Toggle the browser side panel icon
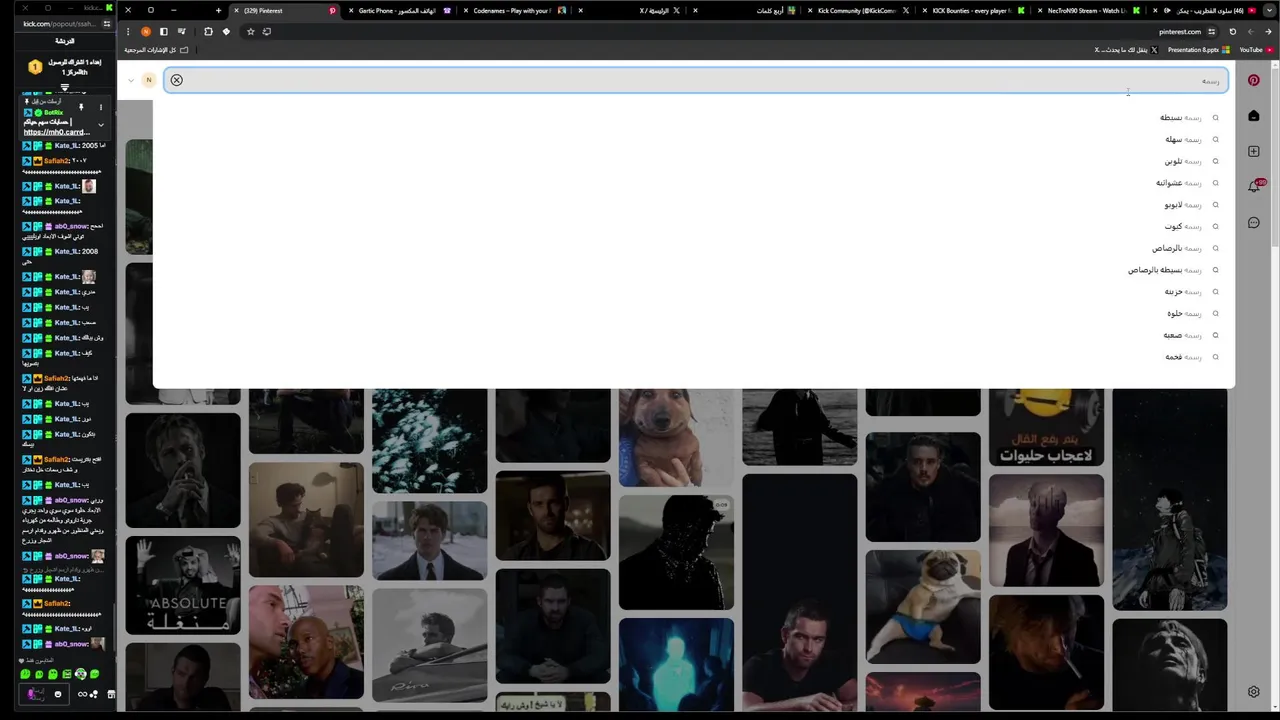 (x=164, y=31)
